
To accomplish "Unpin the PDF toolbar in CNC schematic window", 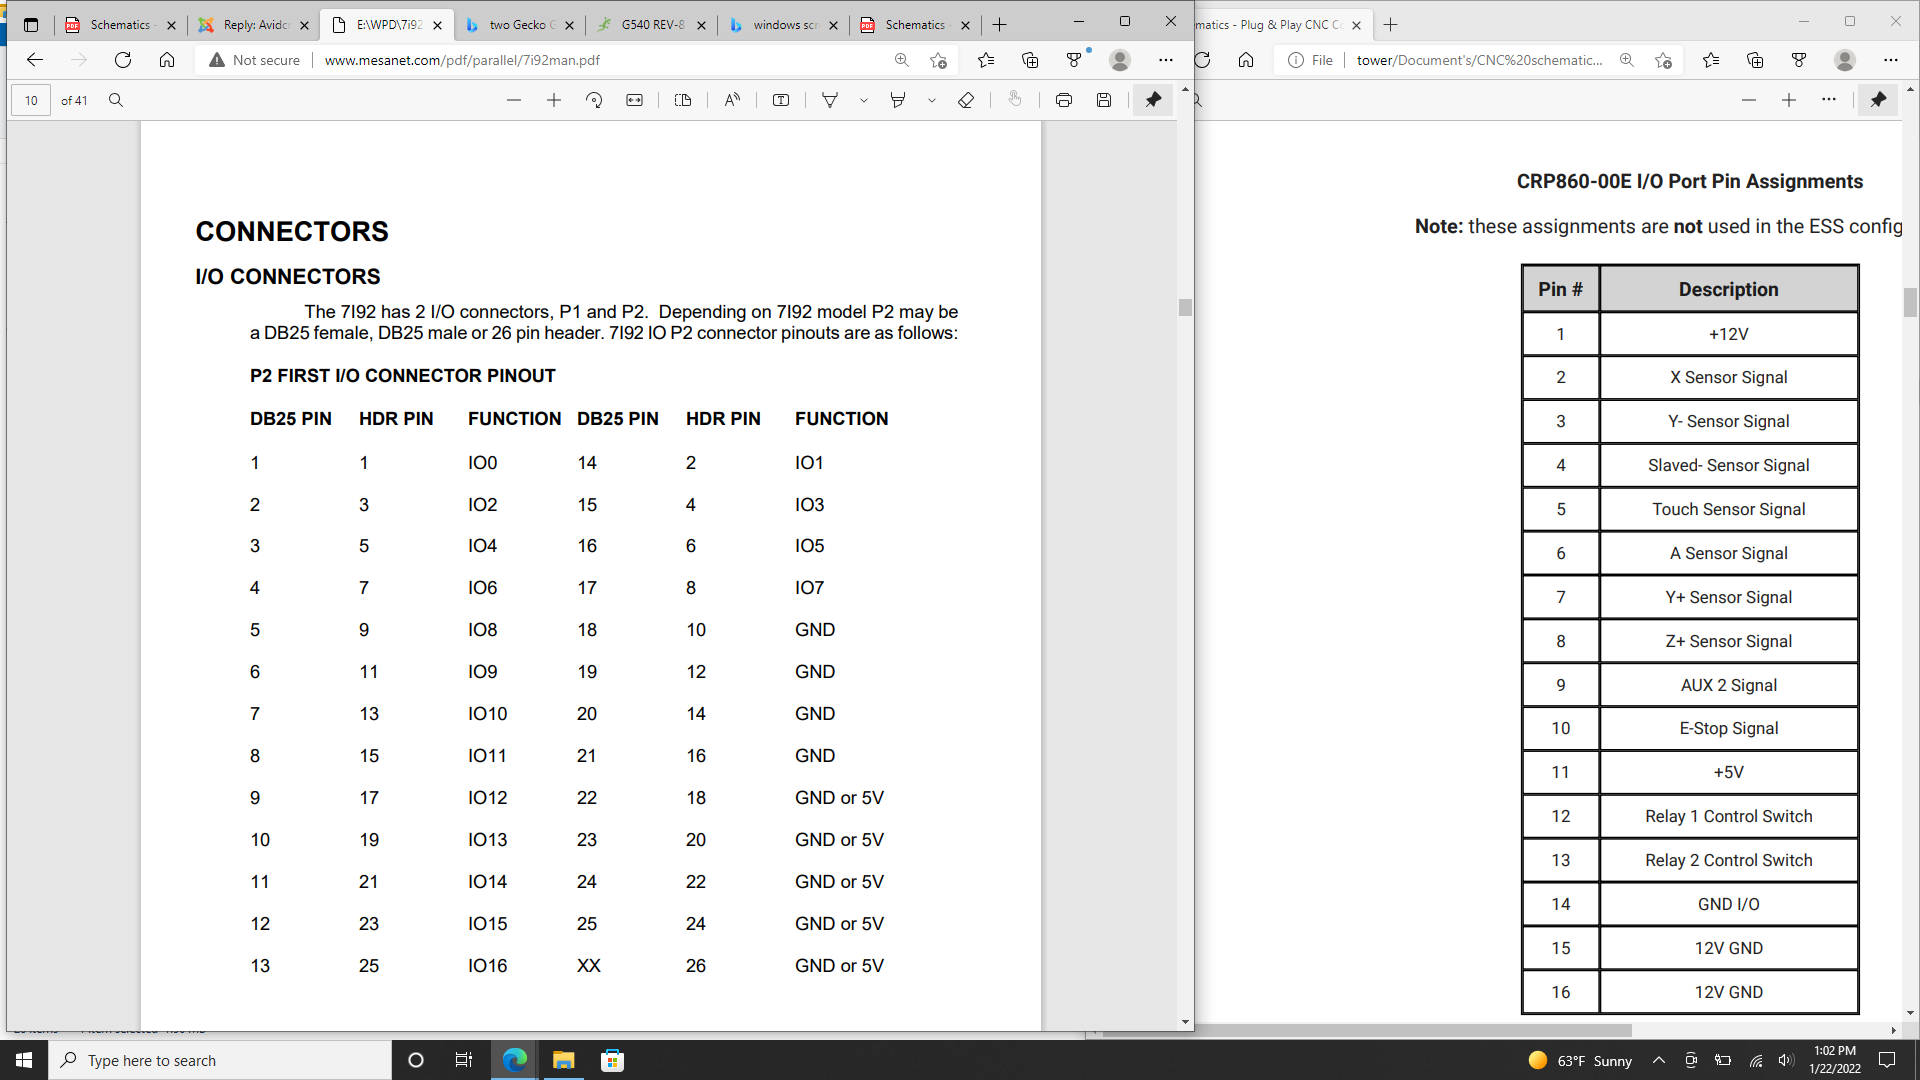I will [1878, 100].
